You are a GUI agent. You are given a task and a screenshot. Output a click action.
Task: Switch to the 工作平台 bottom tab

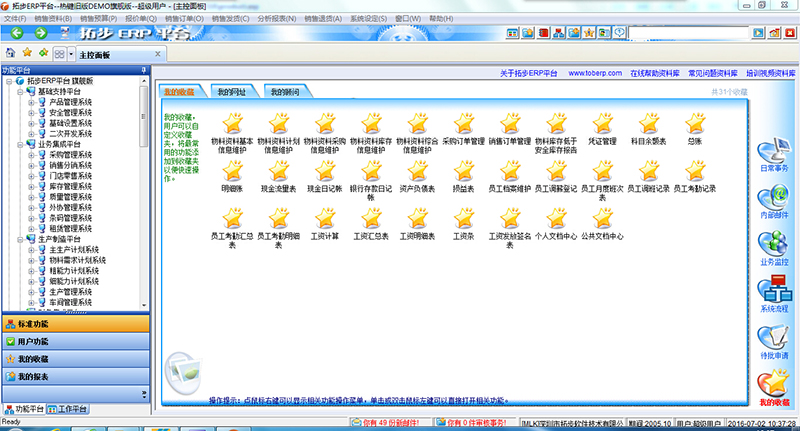point(72,409)
